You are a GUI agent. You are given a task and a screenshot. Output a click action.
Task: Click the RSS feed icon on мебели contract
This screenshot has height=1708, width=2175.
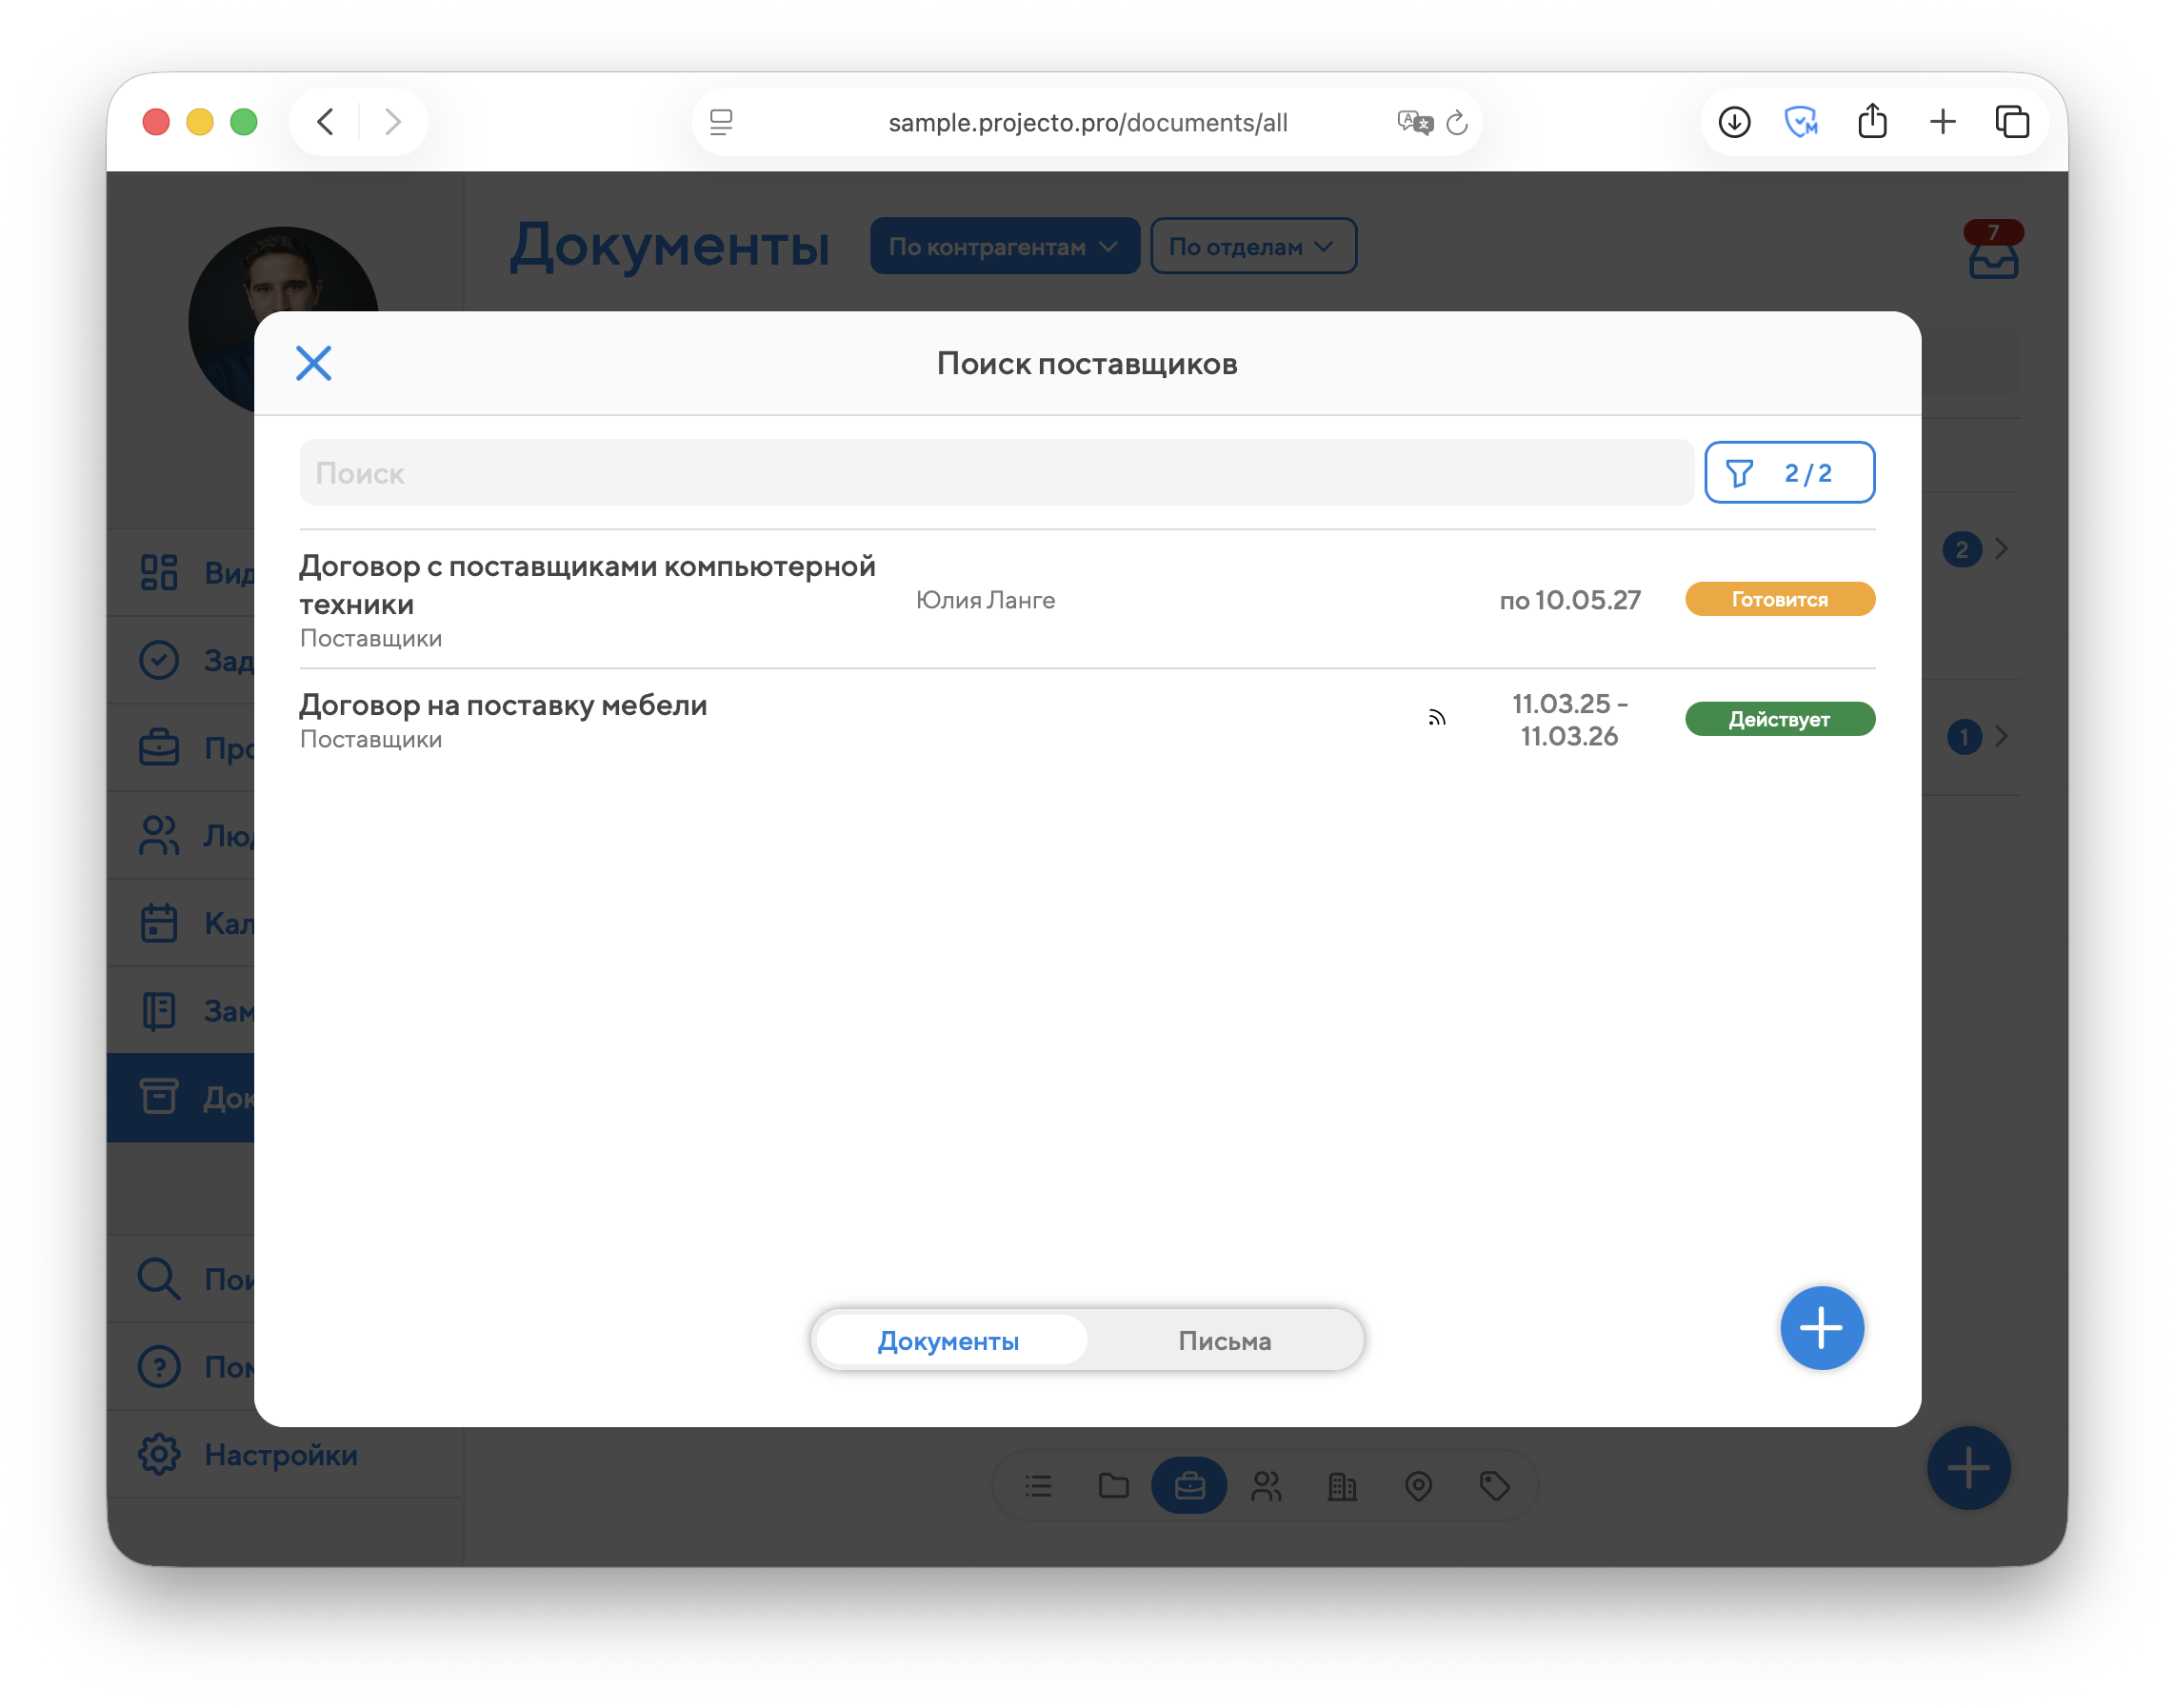coord(1437,718)
